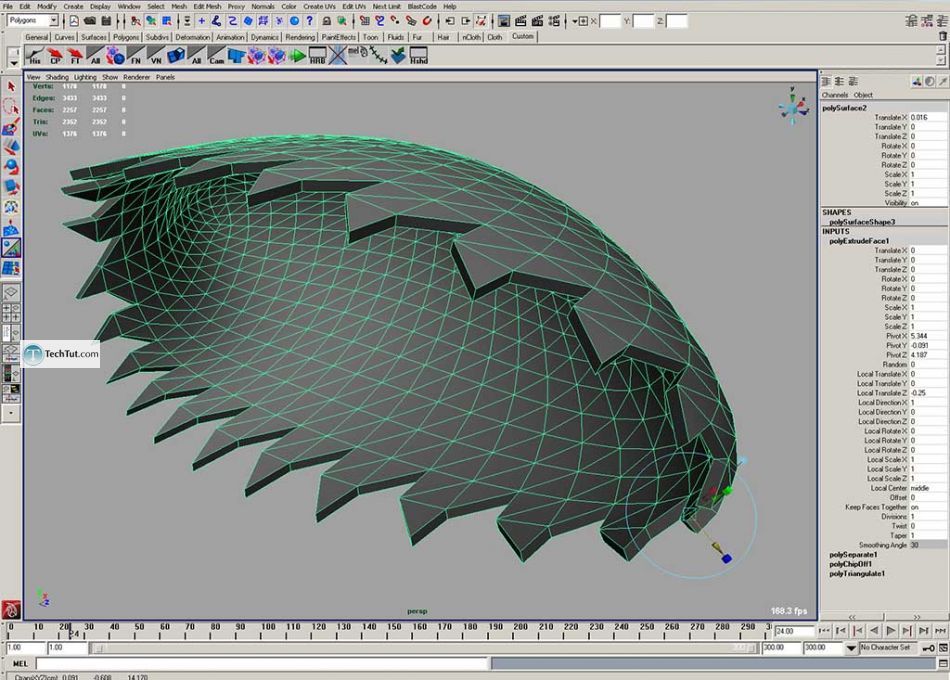Viewport: 950px width, 680px height.
Task: Open the BlastCode menu
Action: pyautogui.click(x=422, y=6)
